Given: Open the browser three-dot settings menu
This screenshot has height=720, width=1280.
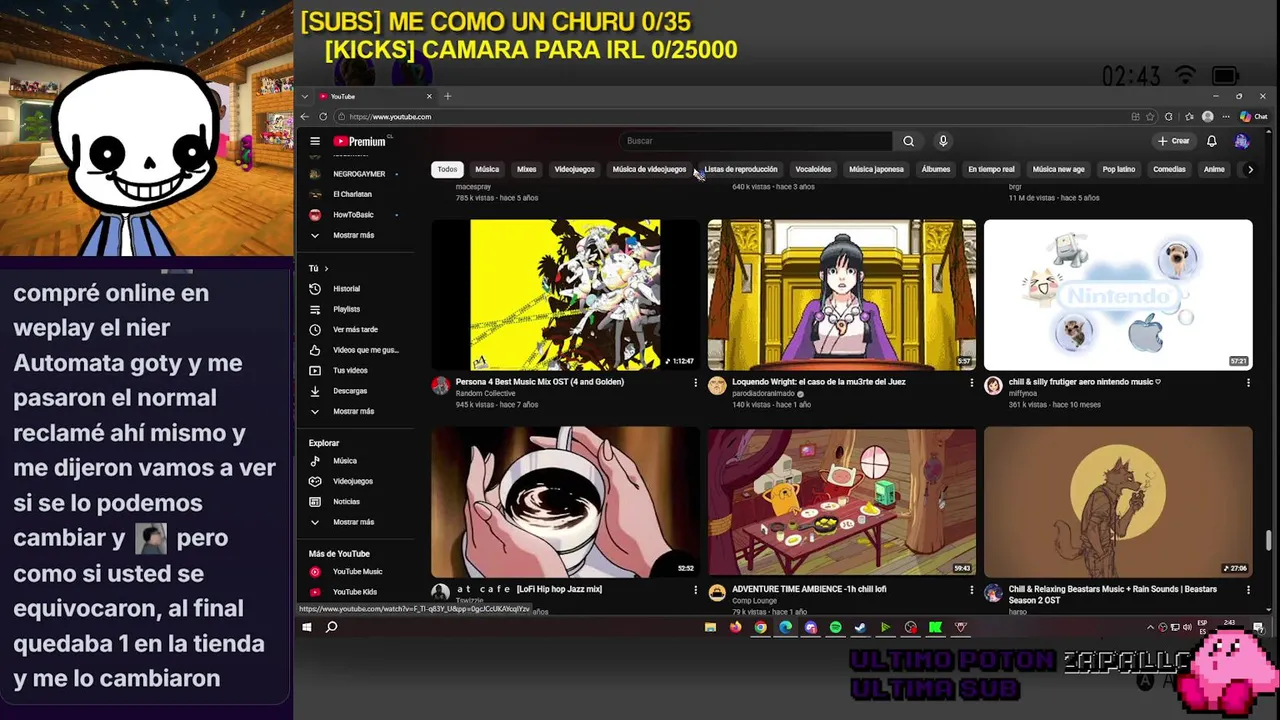Looking at the screenshot, I should click(1226, 117).
